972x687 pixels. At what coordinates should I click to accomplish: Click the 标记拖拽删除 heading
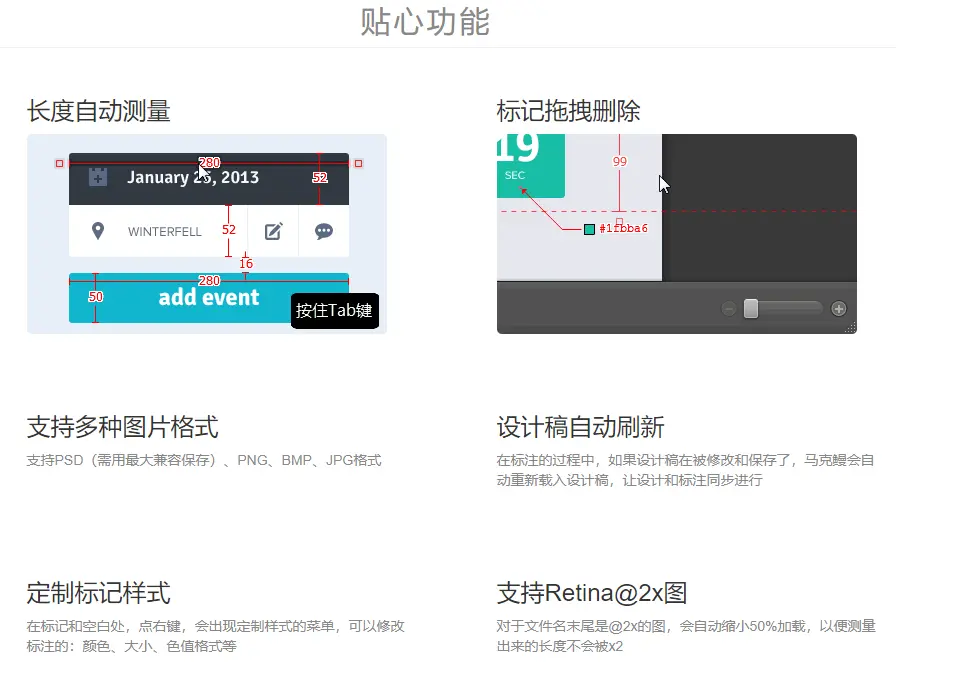tap(568, 111)
